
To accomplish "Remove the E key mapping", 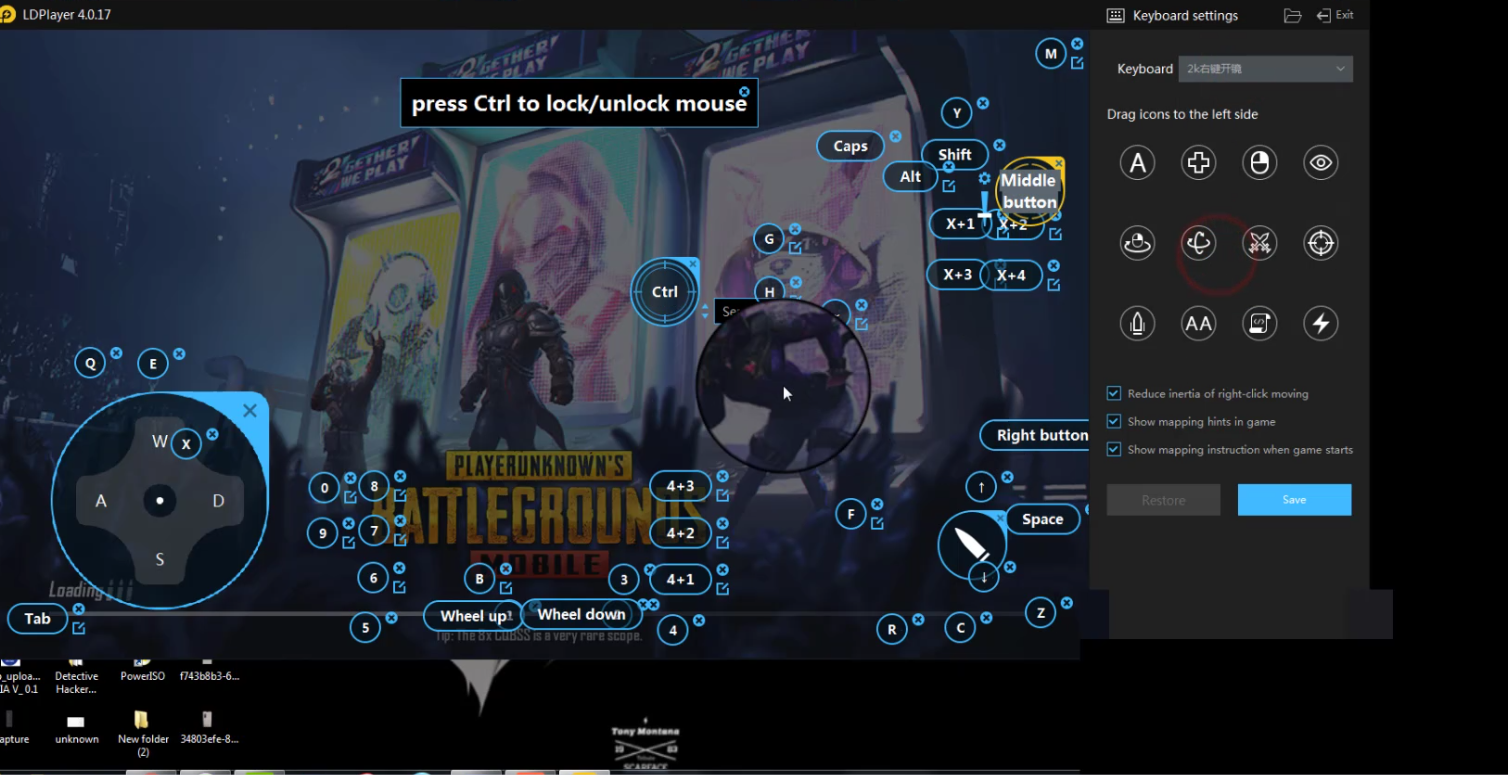I will tap(179, 354).
